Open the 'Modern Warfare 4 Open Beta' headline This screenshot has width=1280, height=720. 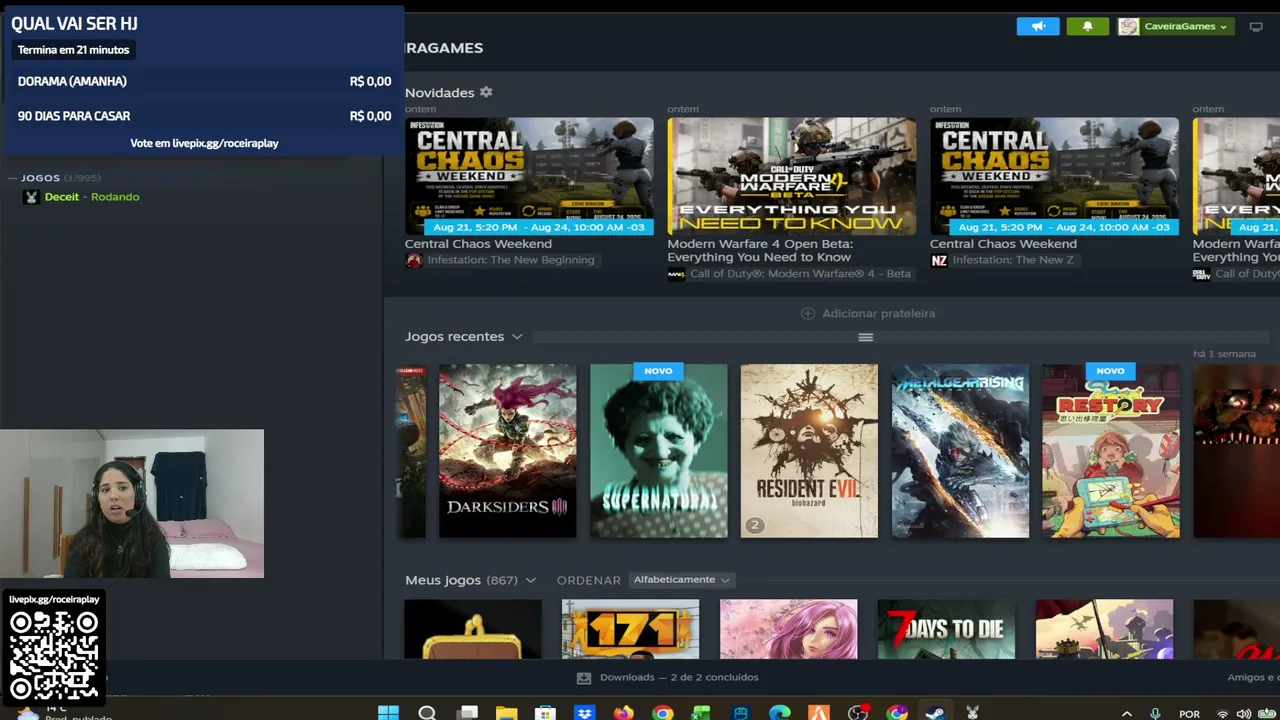pyautogui.click(x=760, y=250)
